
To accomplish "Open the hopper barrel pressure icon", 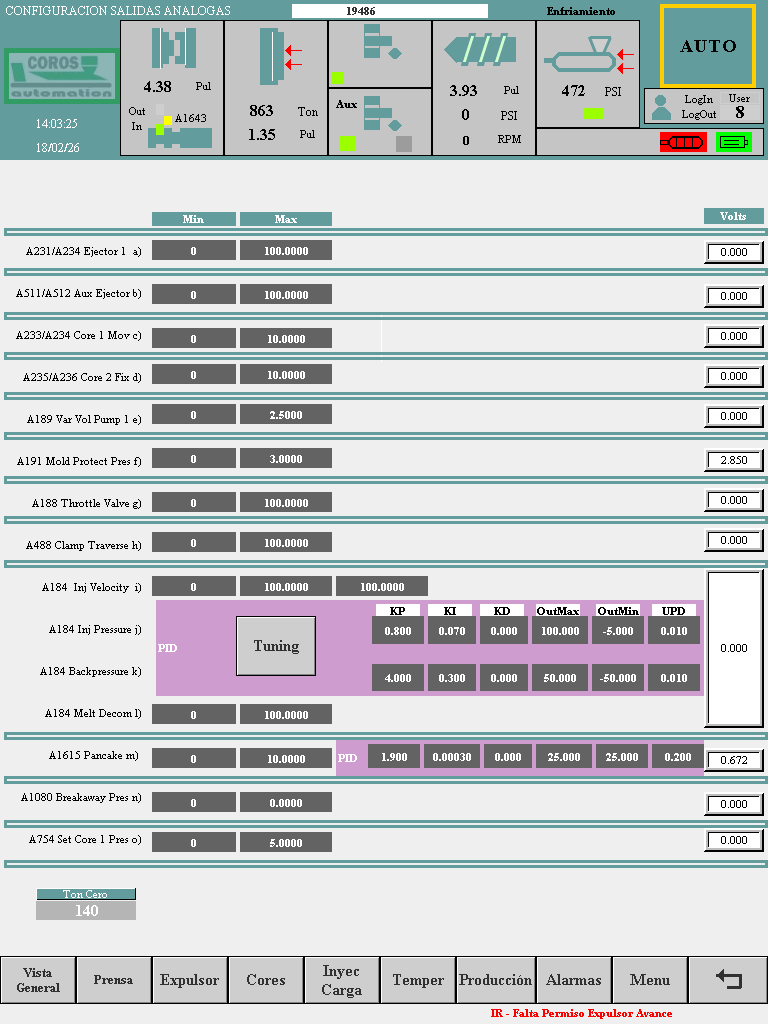I will click(588, 57).
